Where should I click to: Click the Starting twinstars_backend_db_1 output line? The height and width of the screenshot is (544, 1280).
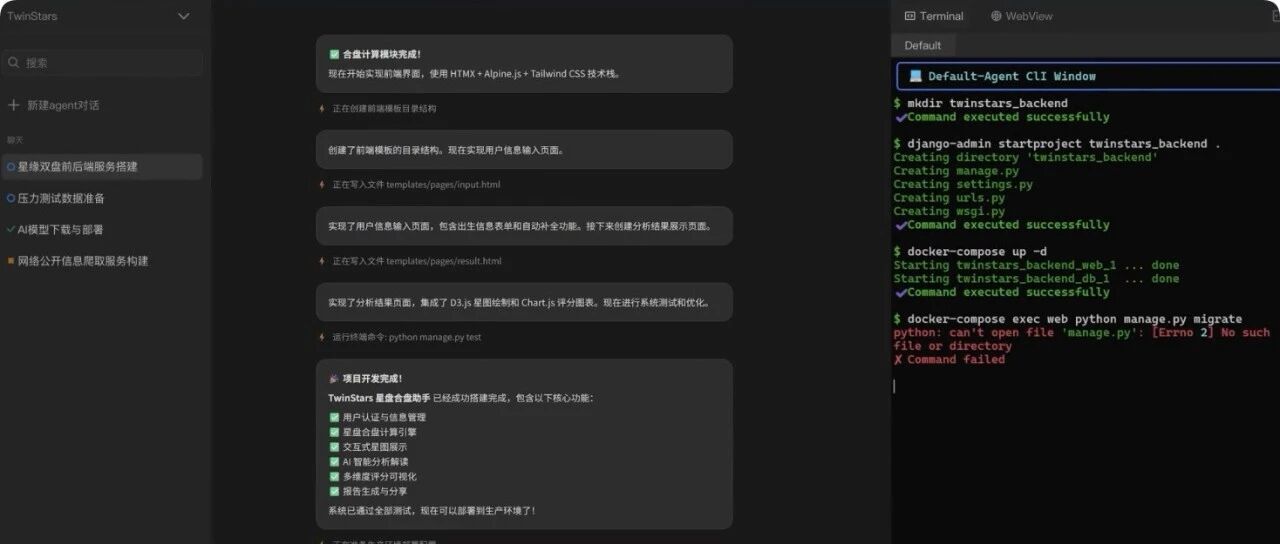[1036, 279]
